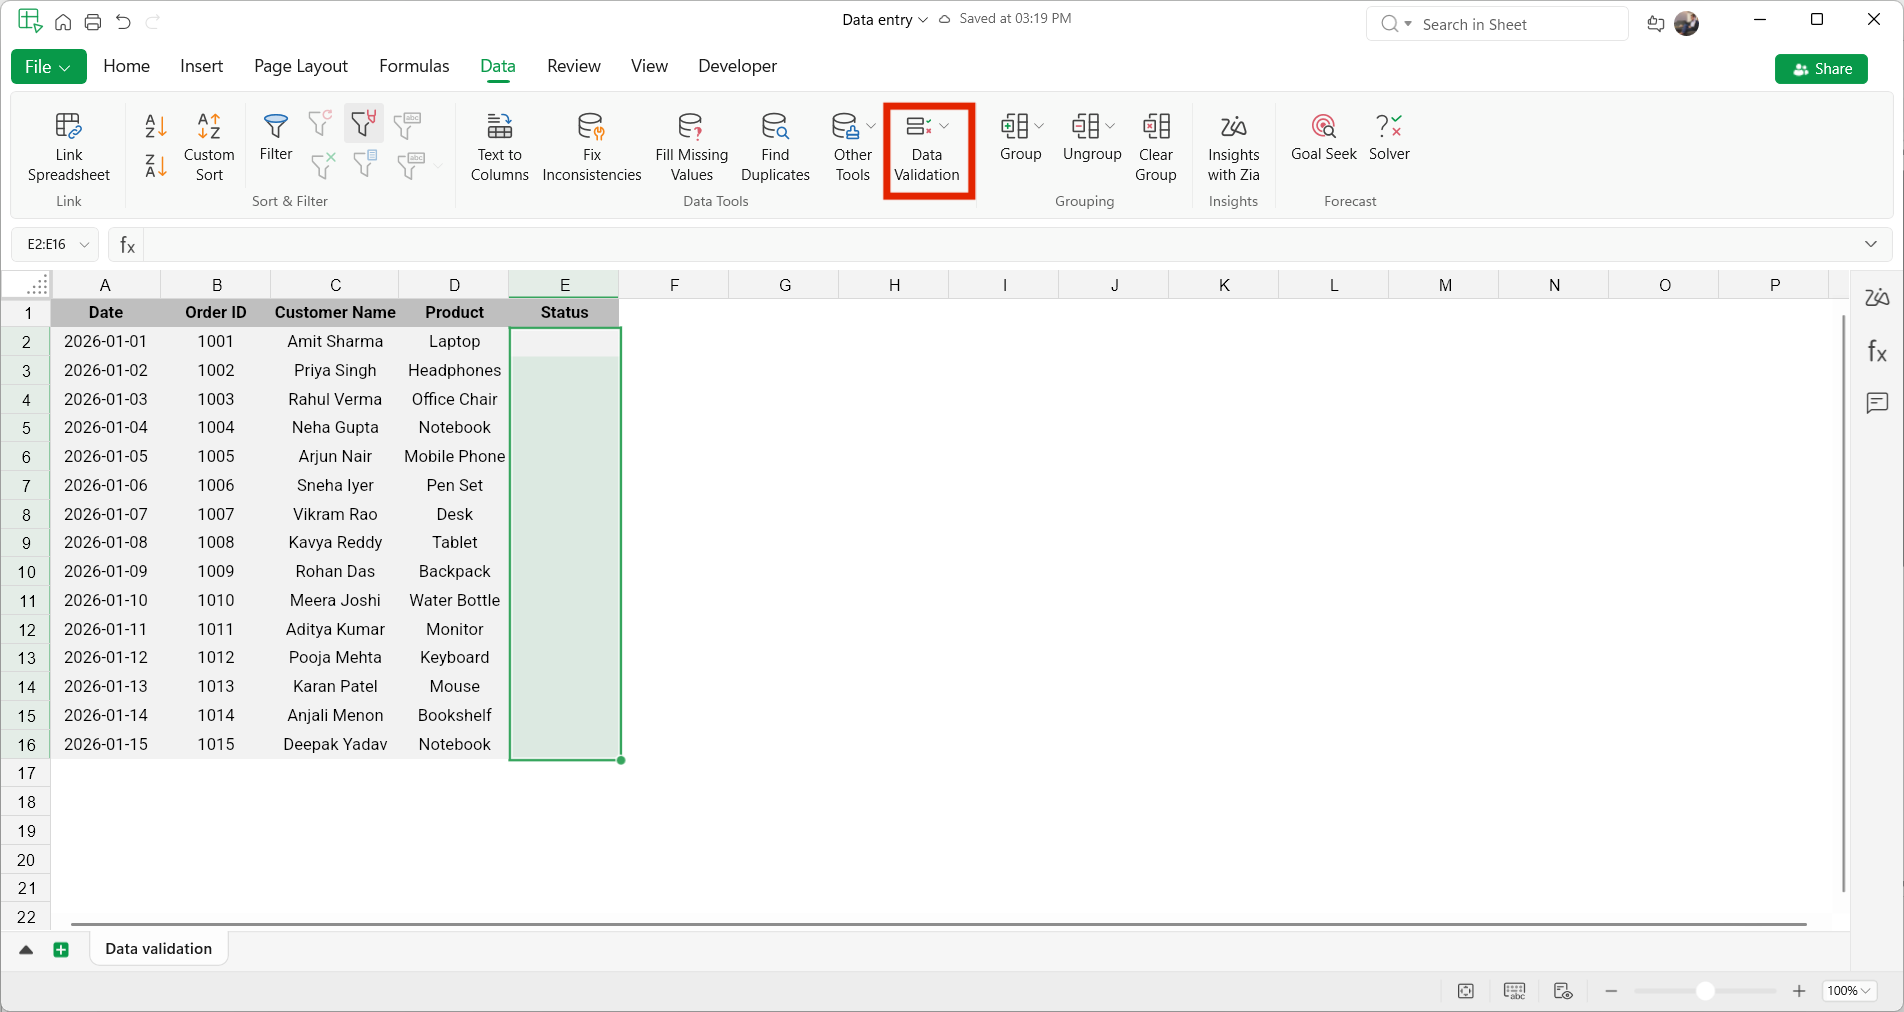Toggle the functions panel in right sidebar
The width and height of the screenshot is (1904, 1012).
(x=1877, y=351)
